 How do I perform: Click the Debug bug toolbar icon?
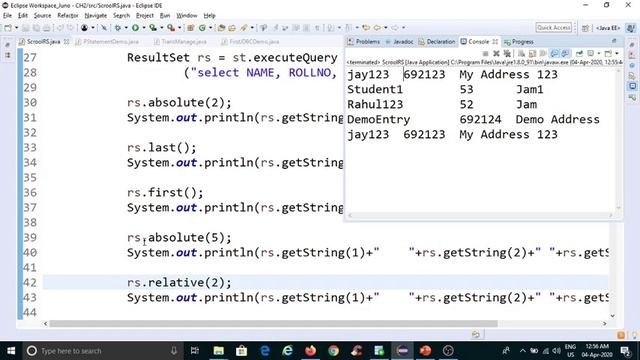tap(118, 28)
